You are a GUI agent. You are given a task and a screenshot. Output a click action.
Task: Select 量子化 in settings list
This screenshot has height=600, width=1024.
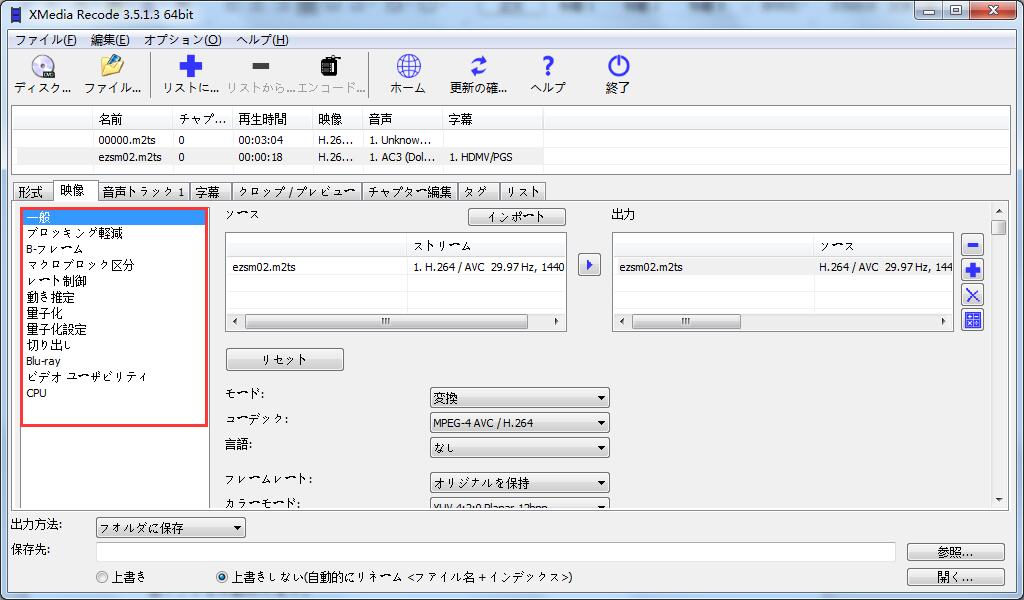pos(114,313)
